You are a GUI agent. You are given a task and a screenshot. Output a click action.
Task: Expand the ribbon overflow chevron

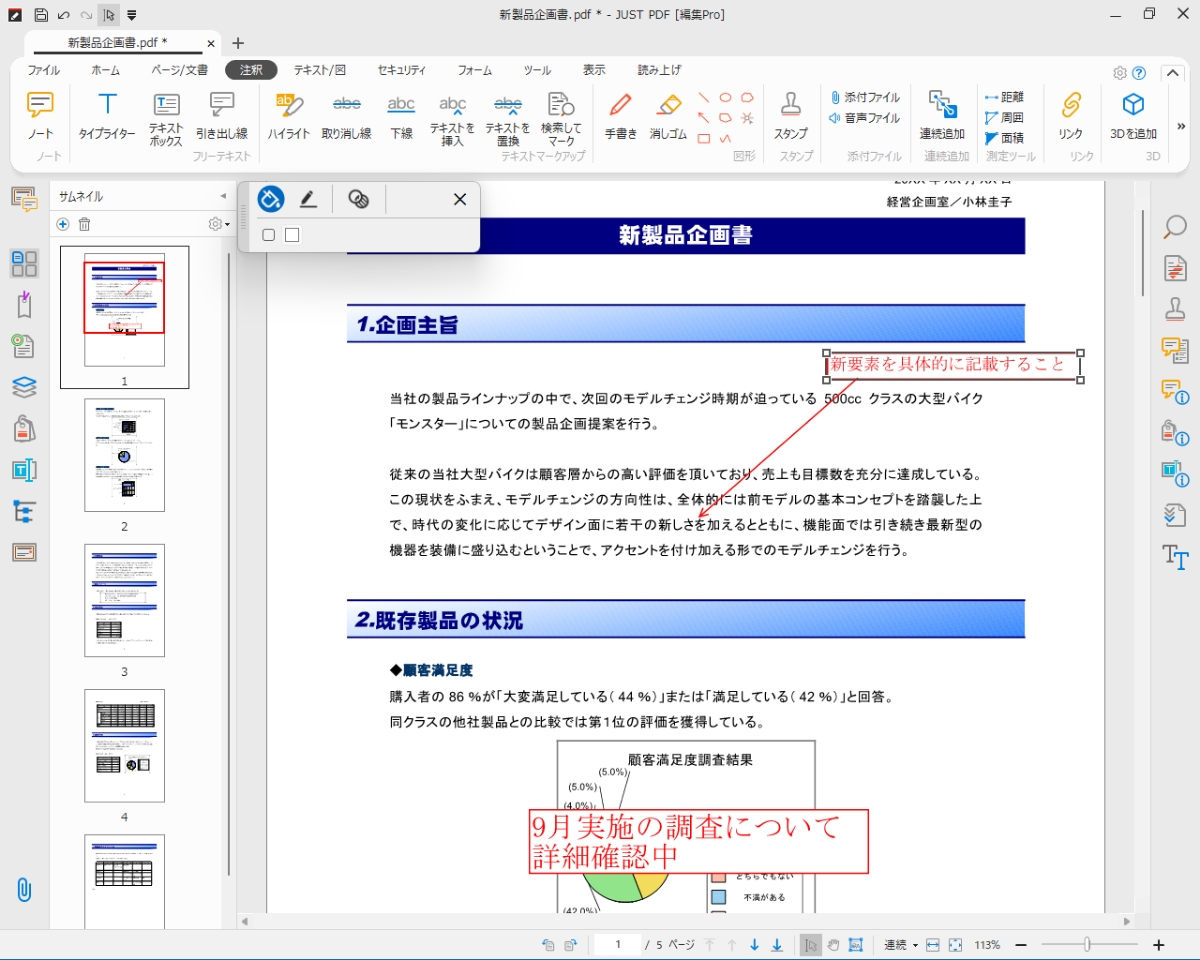(1181, 125)
